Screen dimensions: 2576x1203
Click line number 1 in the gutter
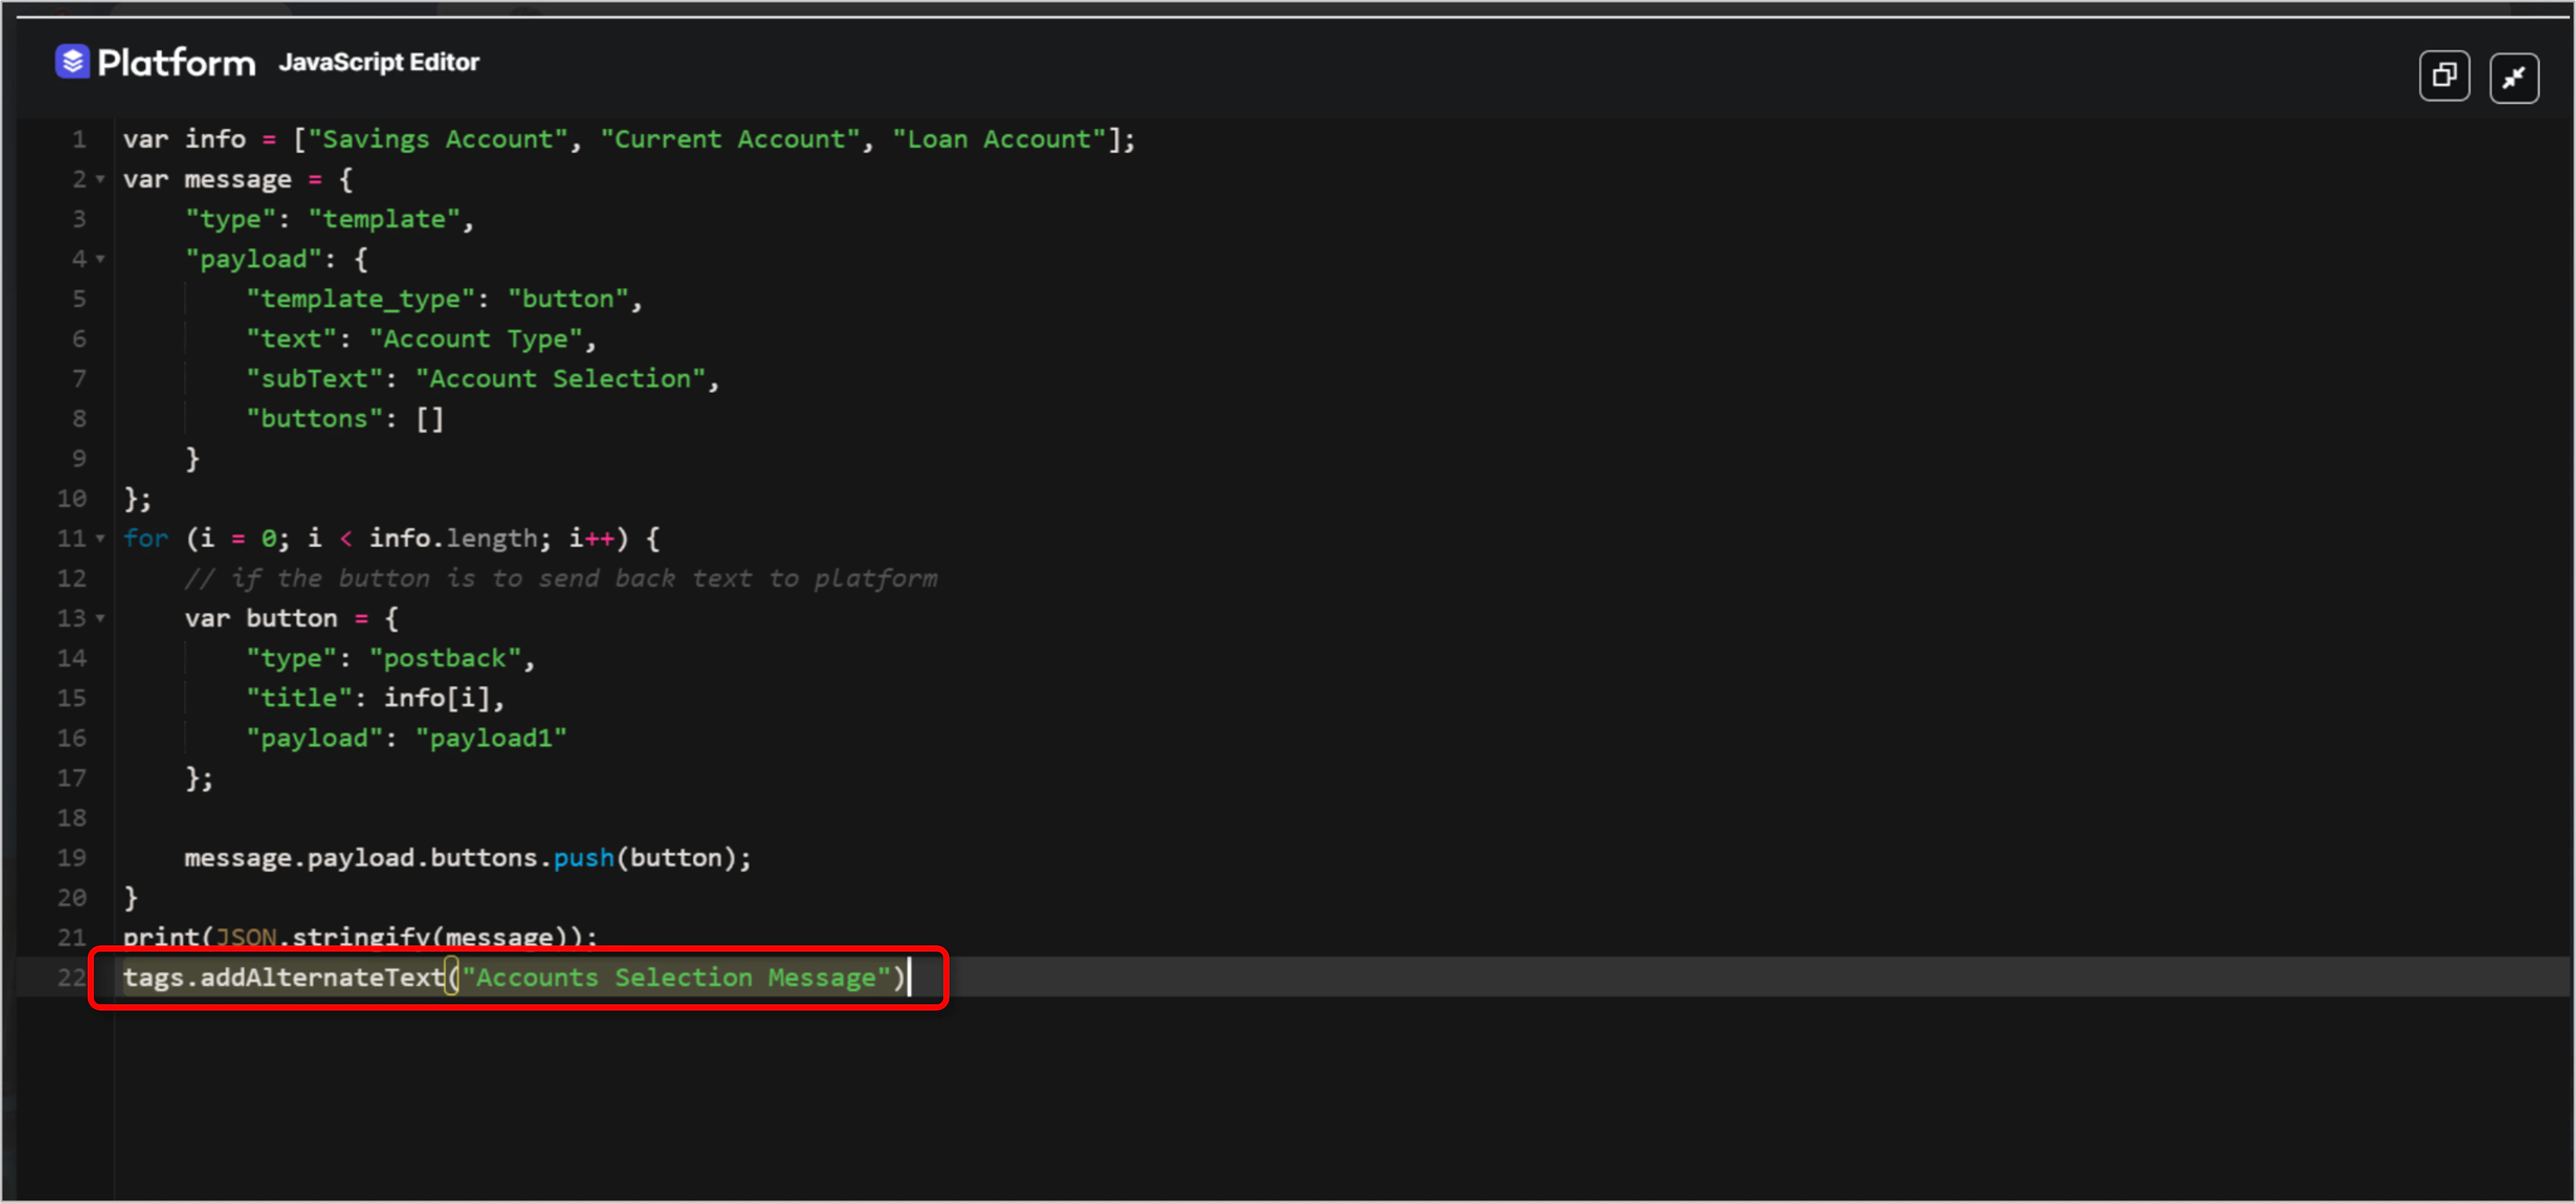coord(78,139)
